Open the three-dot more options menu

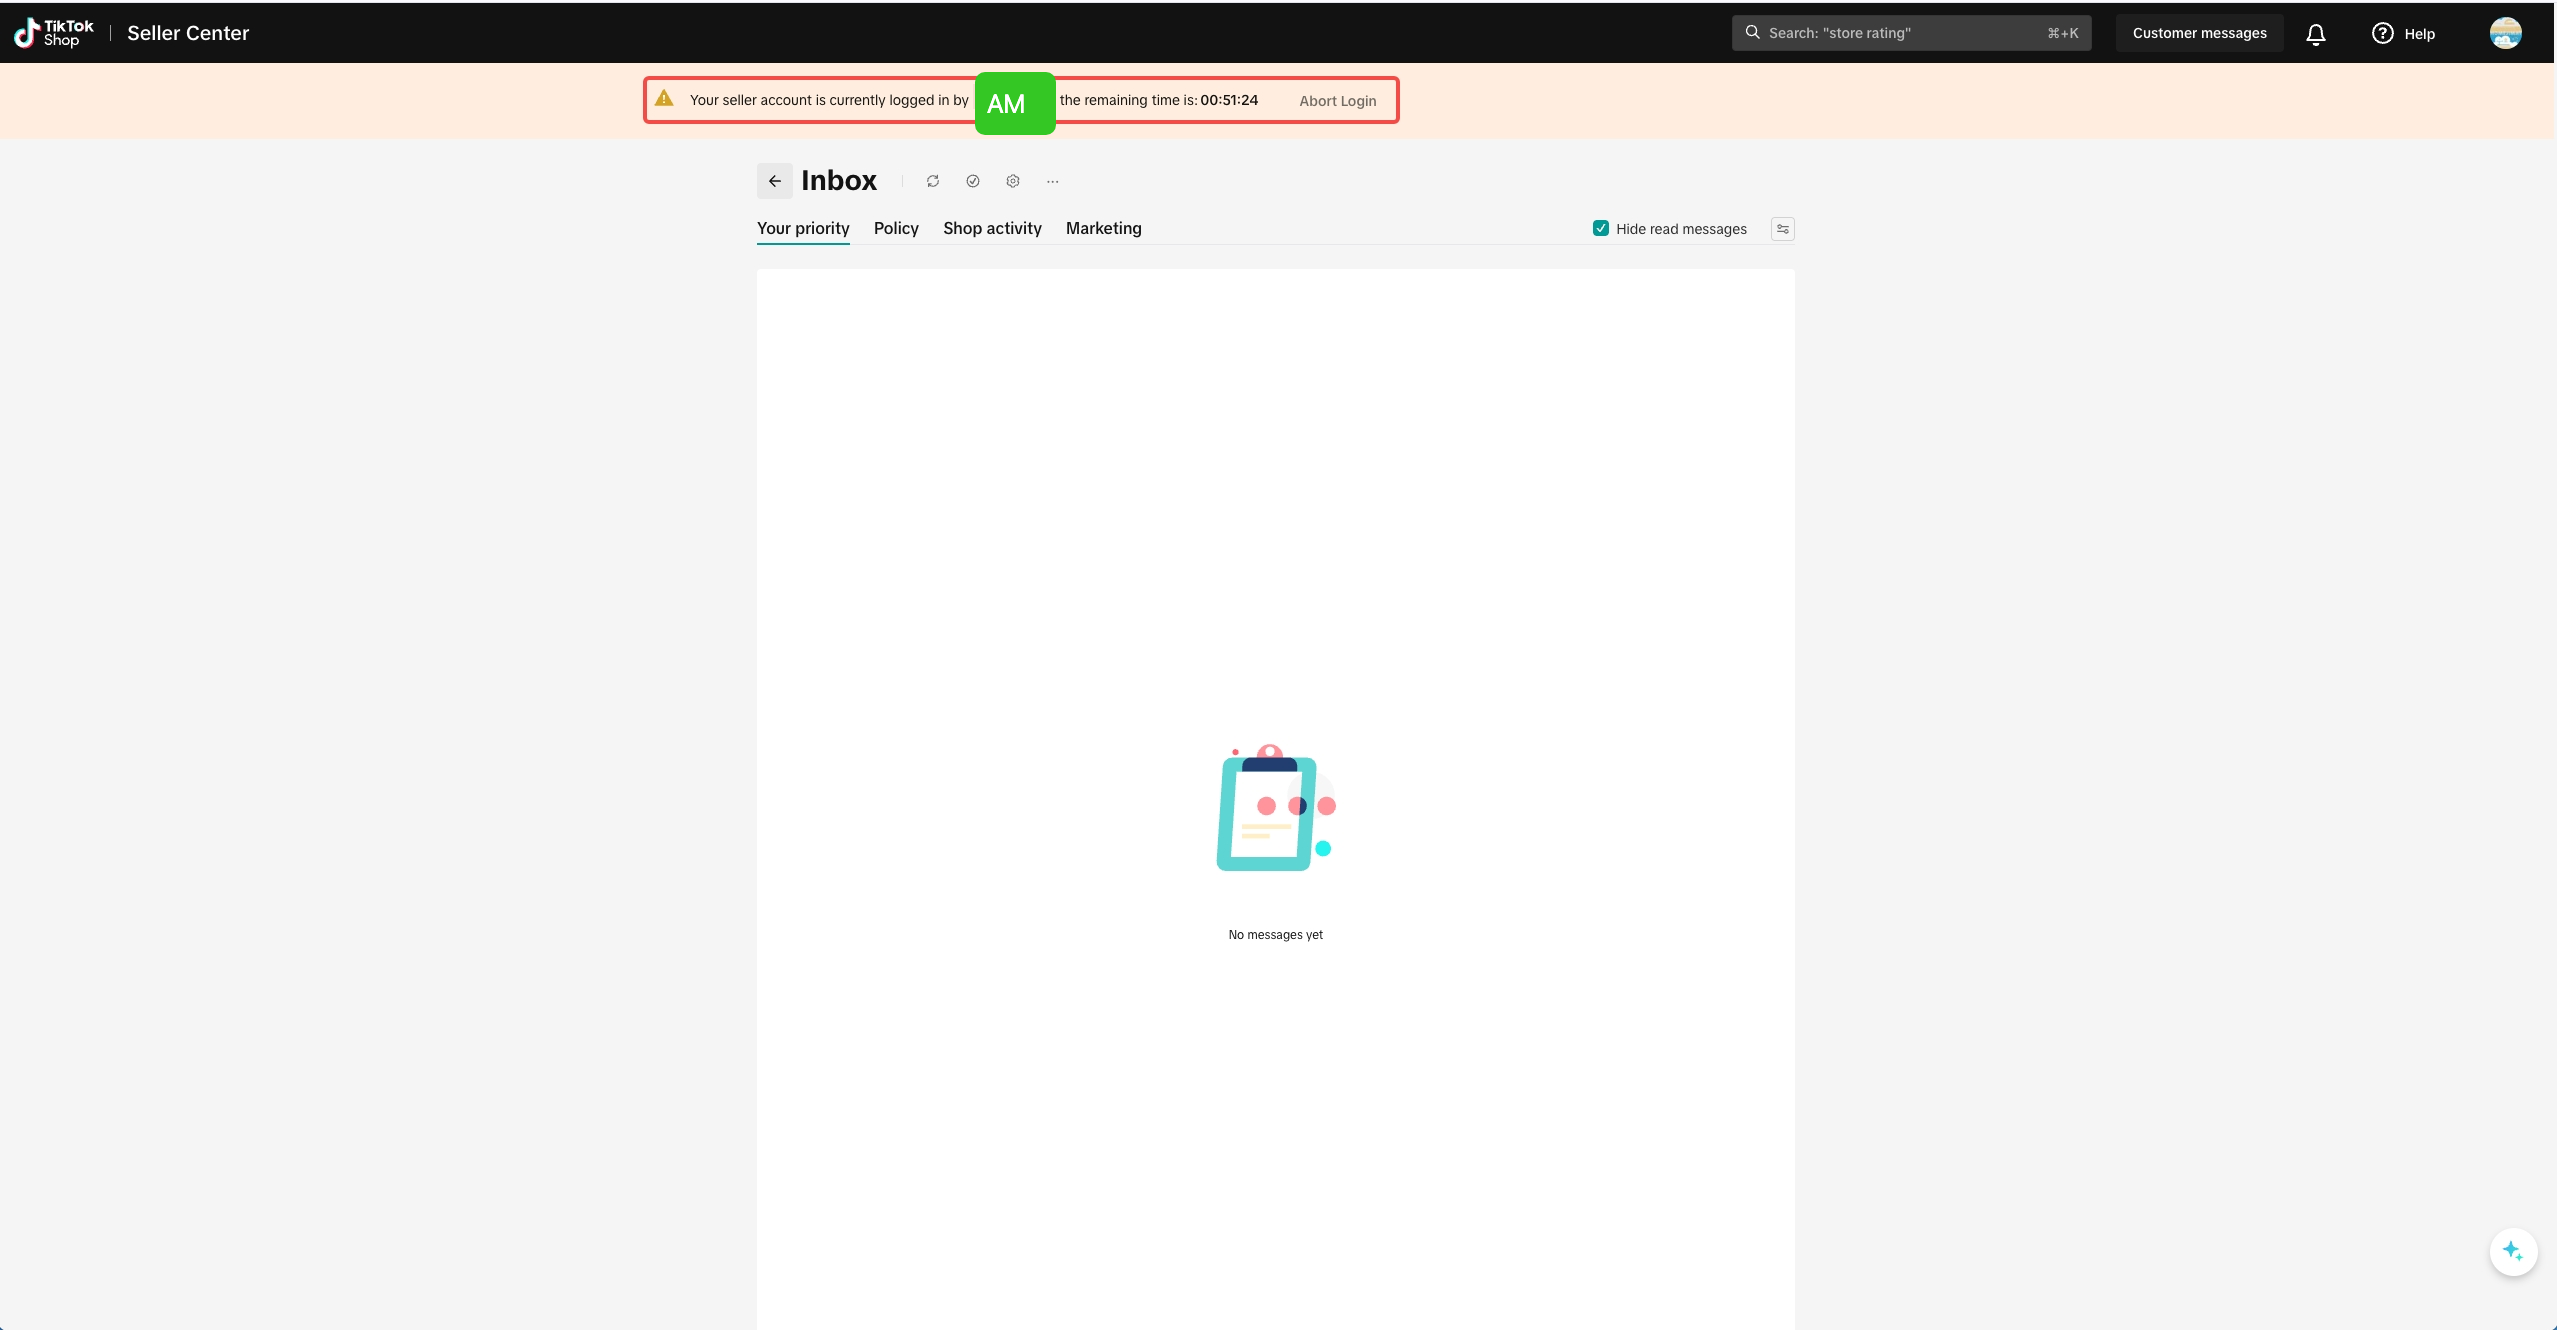coord(1052,181)
